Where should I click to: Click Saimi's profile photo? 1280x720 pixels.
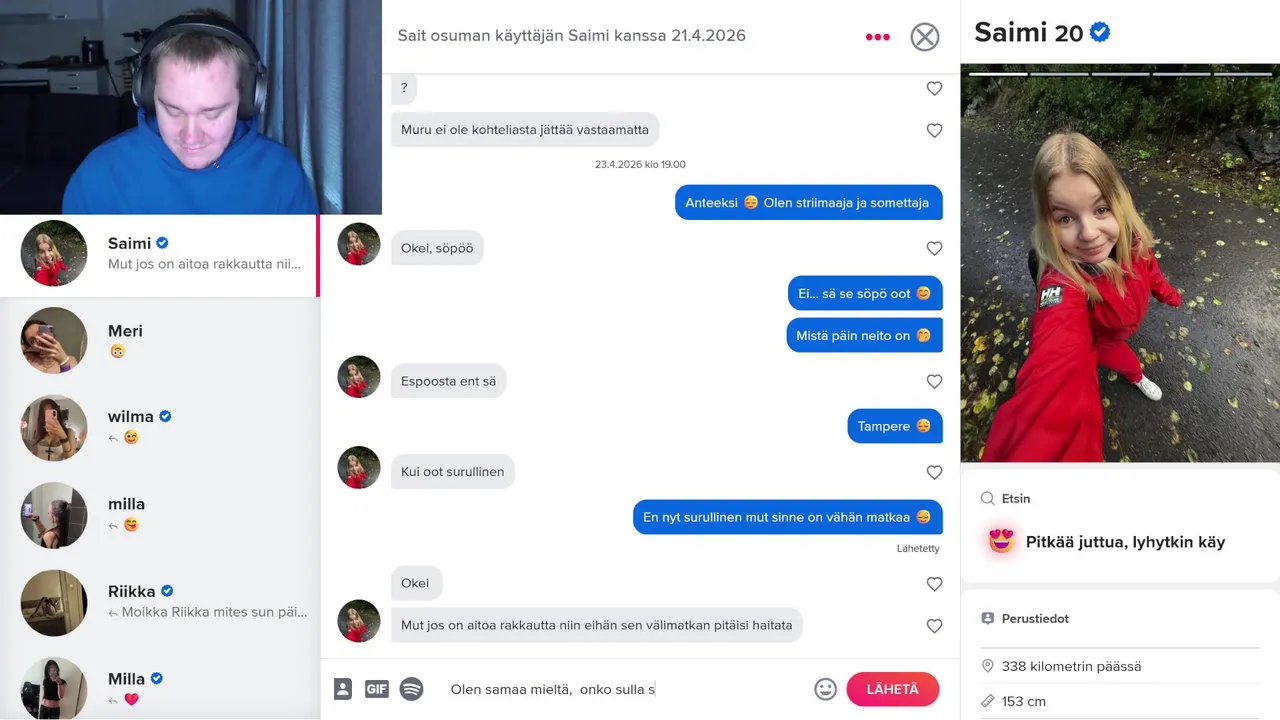click(1120, 263)
